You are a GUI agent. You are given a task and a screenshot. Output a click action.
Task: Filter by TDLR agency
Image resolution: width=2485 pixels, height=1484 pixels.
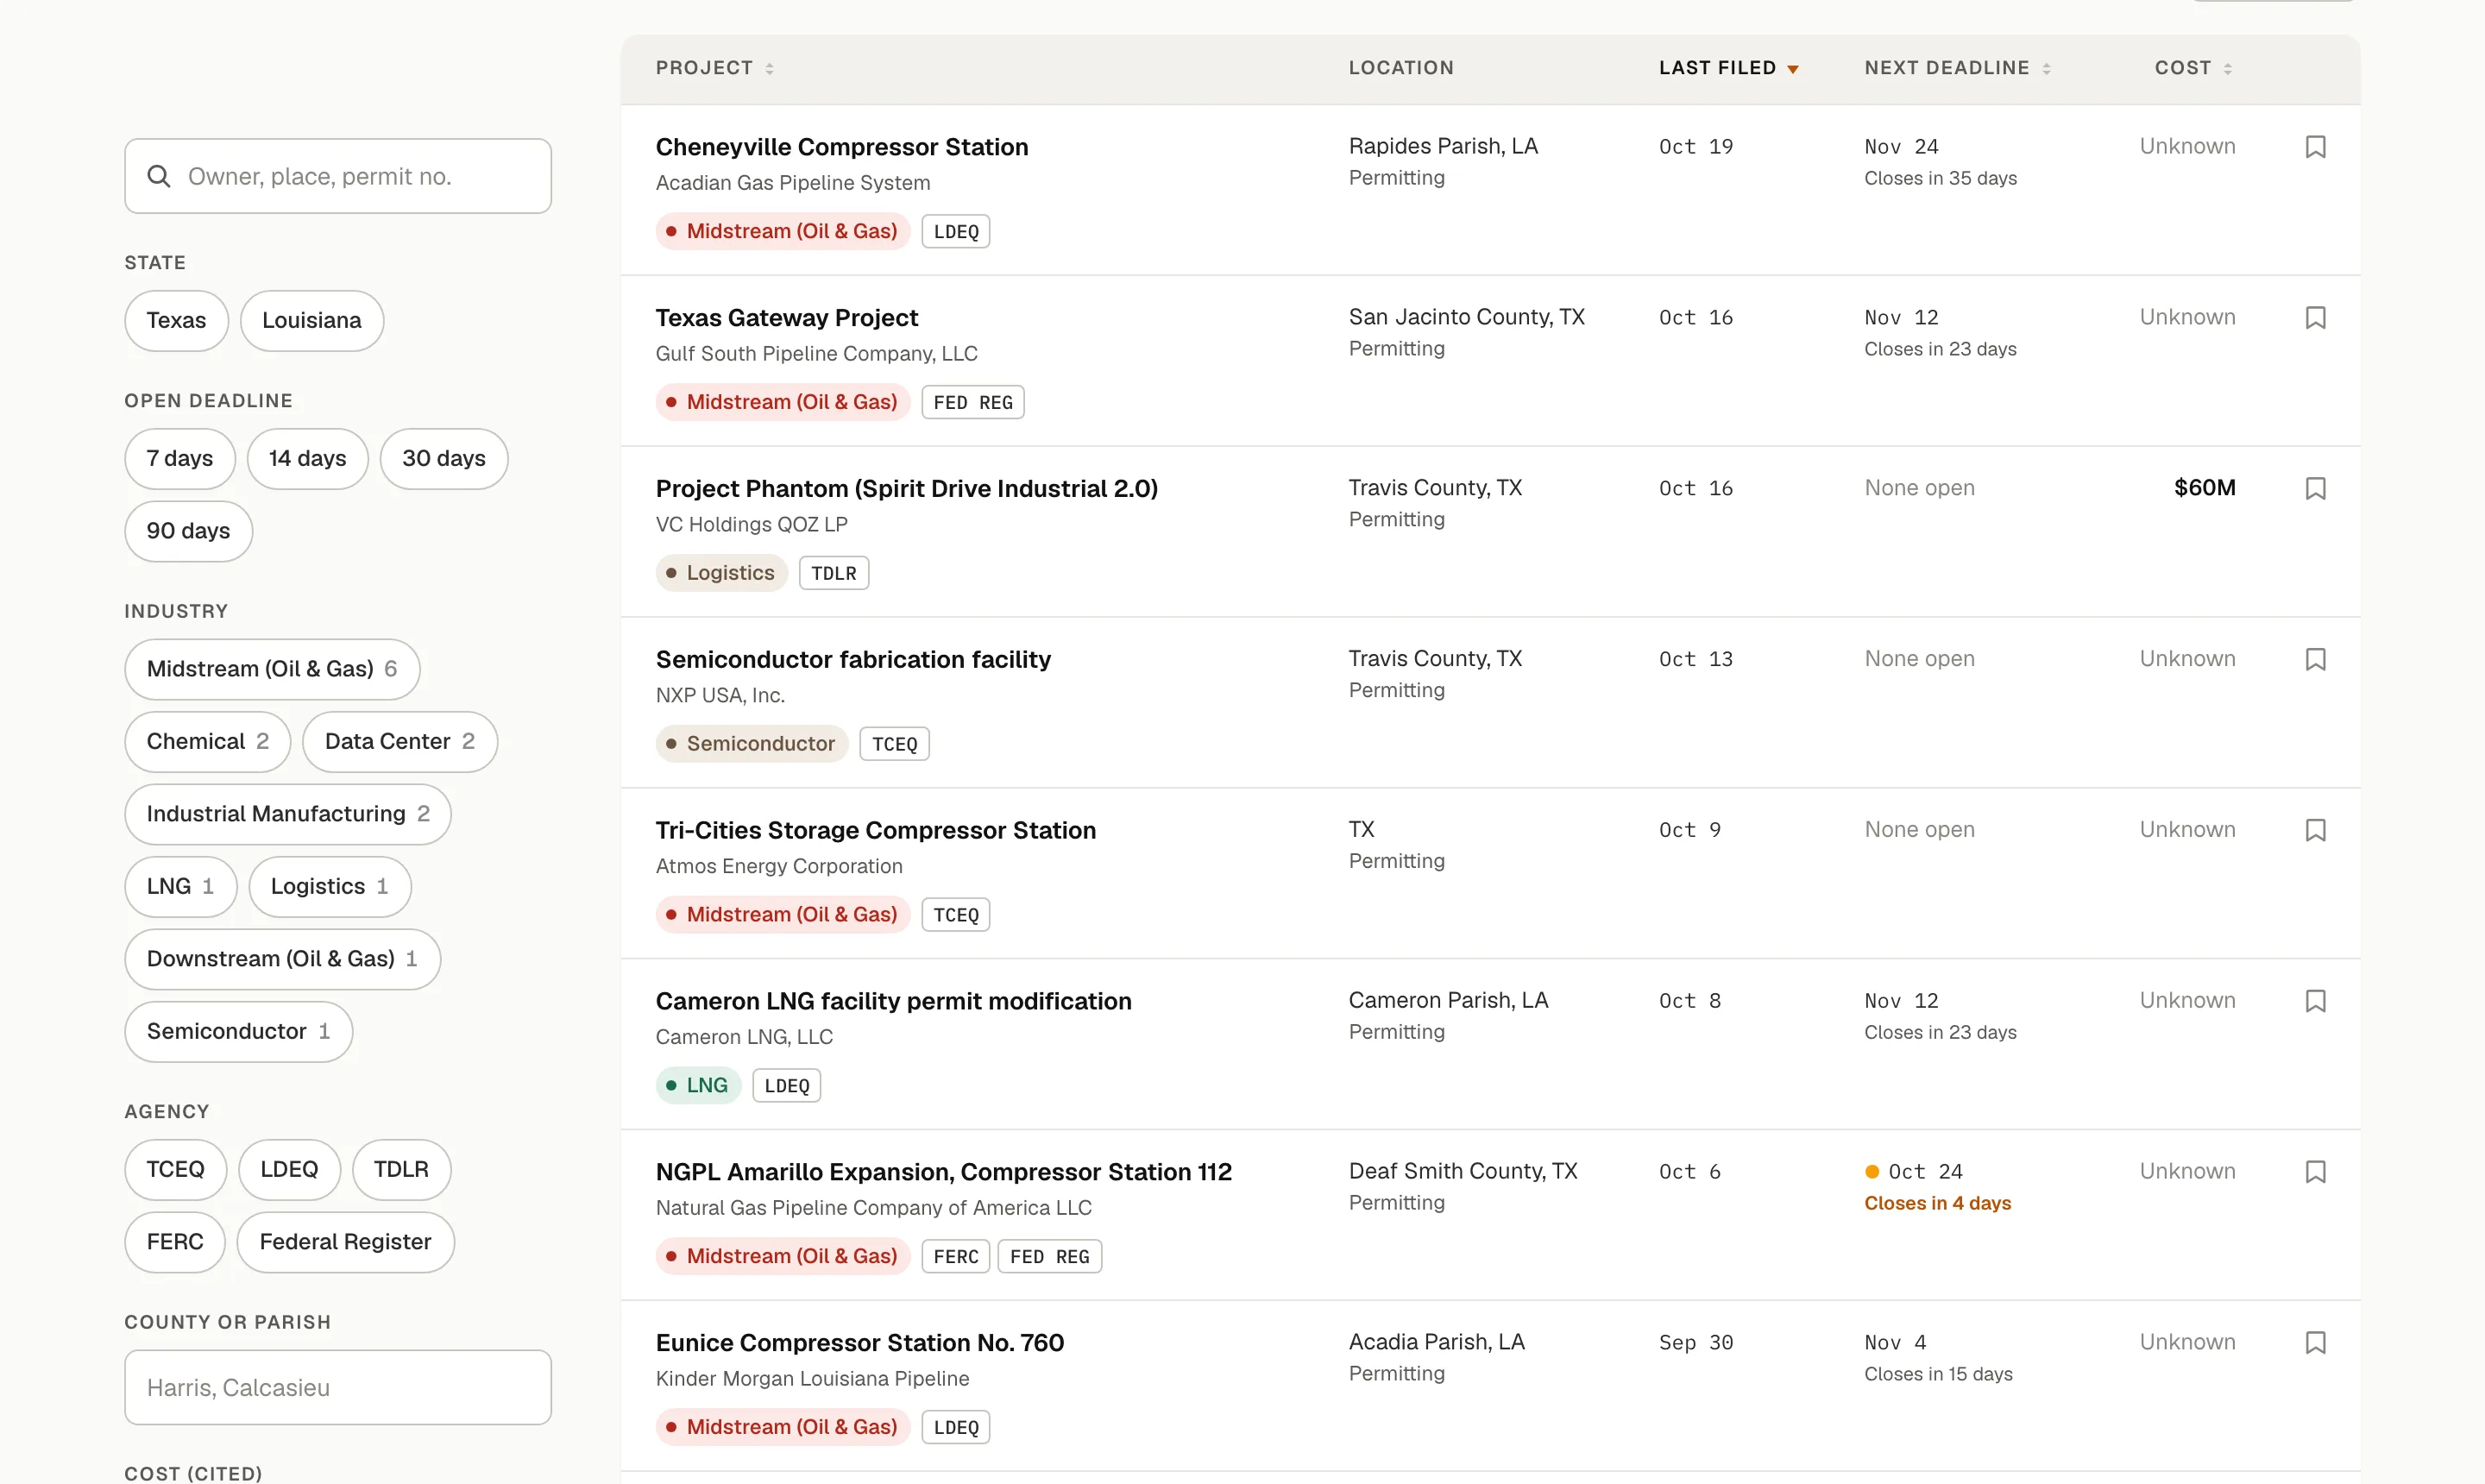coord(402,1170)
